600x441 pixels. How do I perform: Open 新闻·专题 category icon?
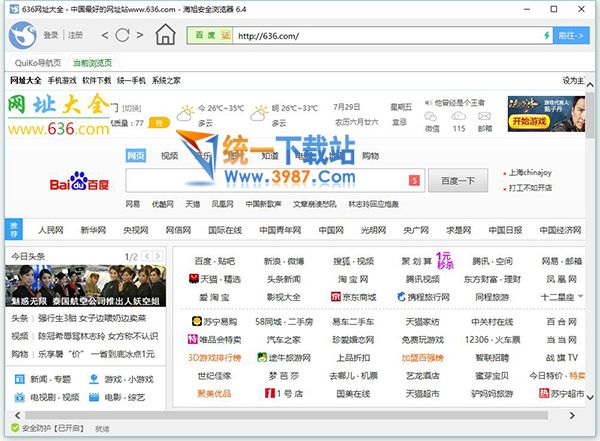click(x=19, y=379)
